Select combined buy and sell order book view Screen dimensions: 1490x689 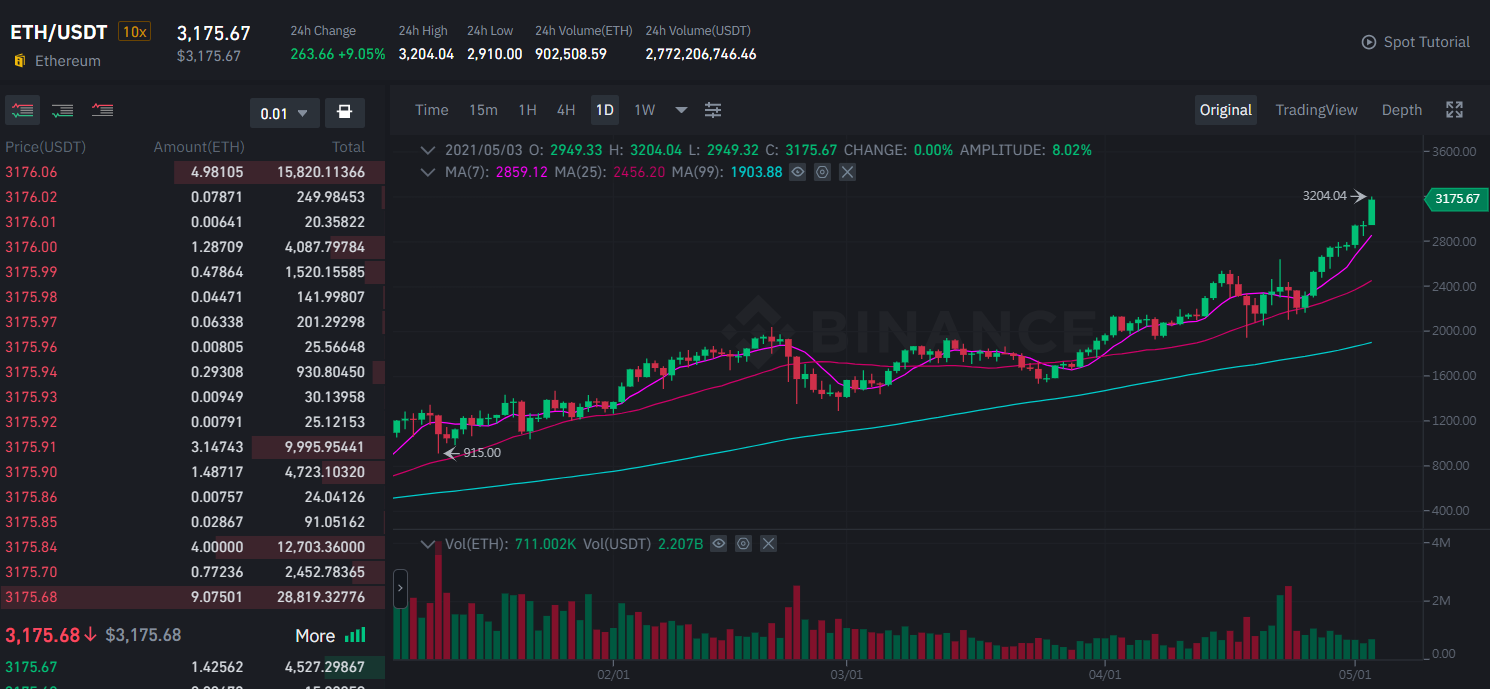pyautogui.click(x=22, y=110)
